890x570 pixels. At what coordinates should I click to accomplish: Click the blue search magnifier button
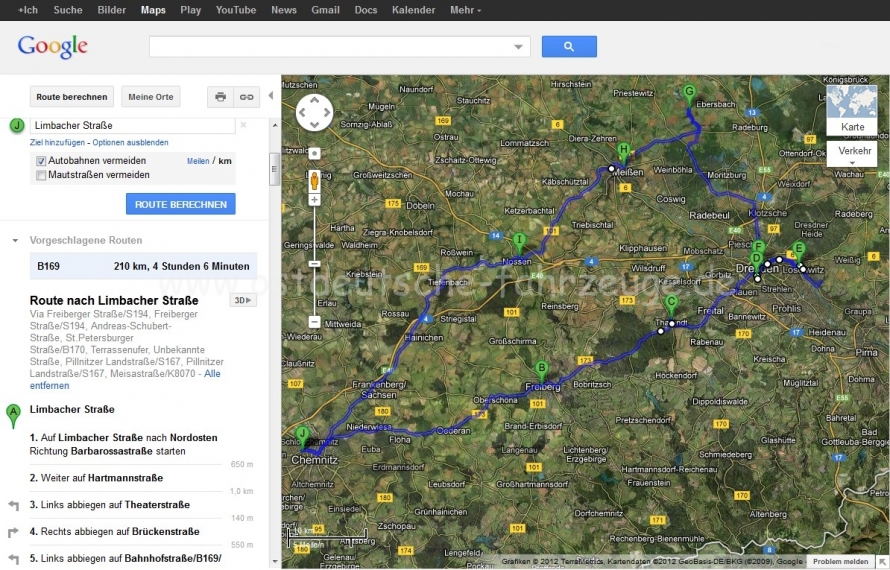click(569, 47)
